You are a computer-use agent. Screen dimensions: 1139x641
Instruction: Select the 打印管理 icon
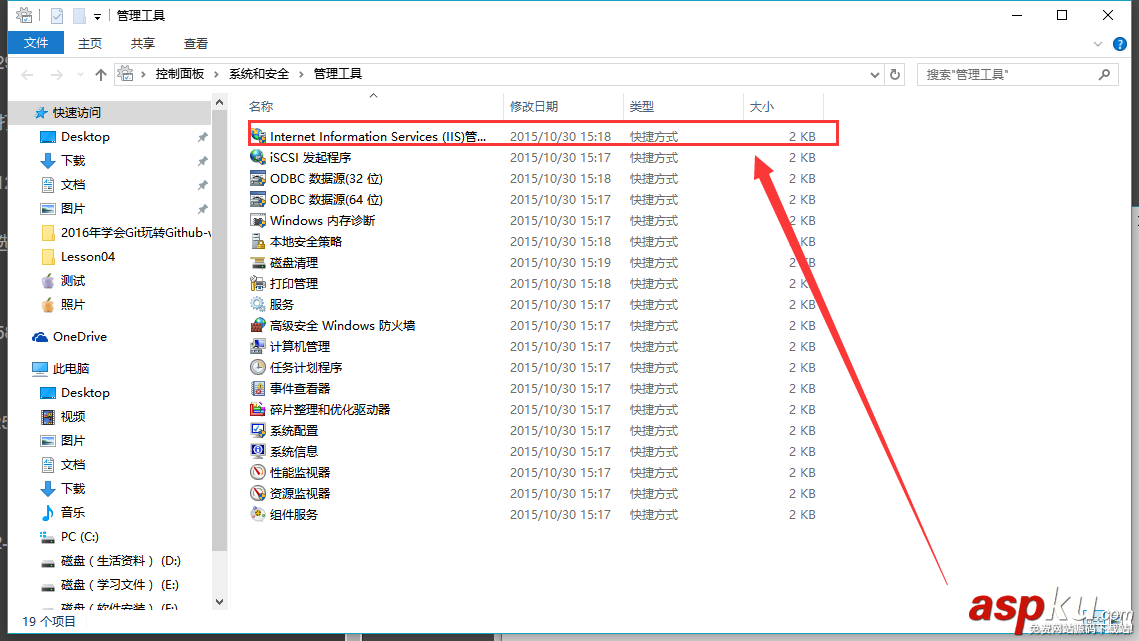(258, 283)
